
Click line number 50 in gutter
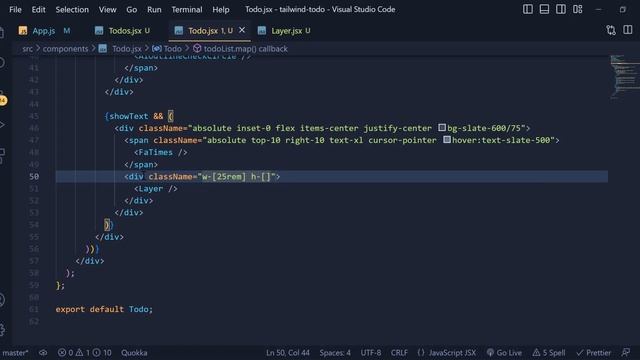pos(34,176)
